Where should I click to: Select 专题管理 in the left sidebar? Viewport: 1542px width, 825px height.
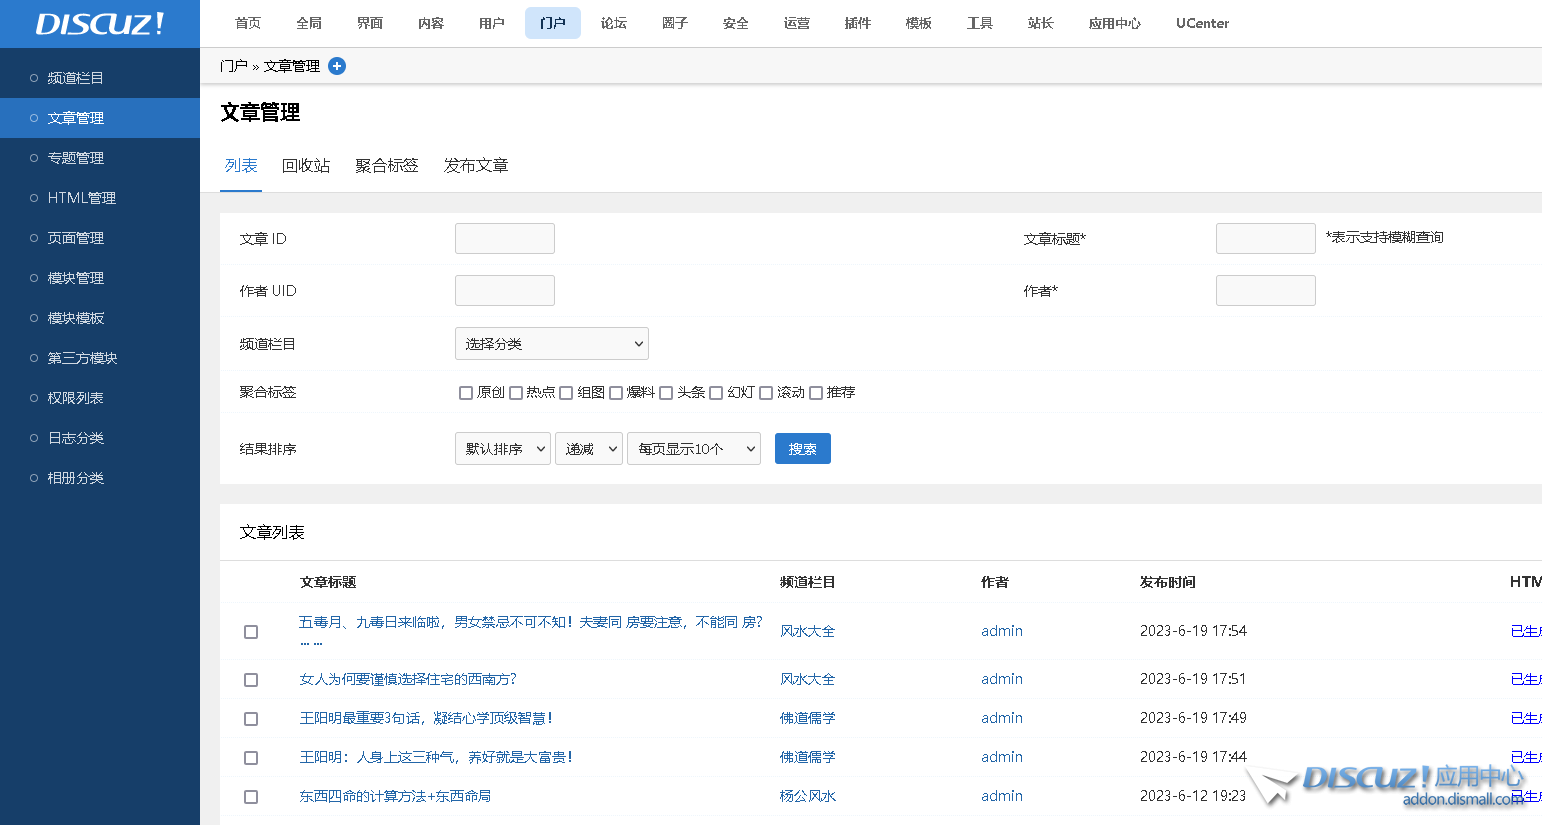pos(76,158)
